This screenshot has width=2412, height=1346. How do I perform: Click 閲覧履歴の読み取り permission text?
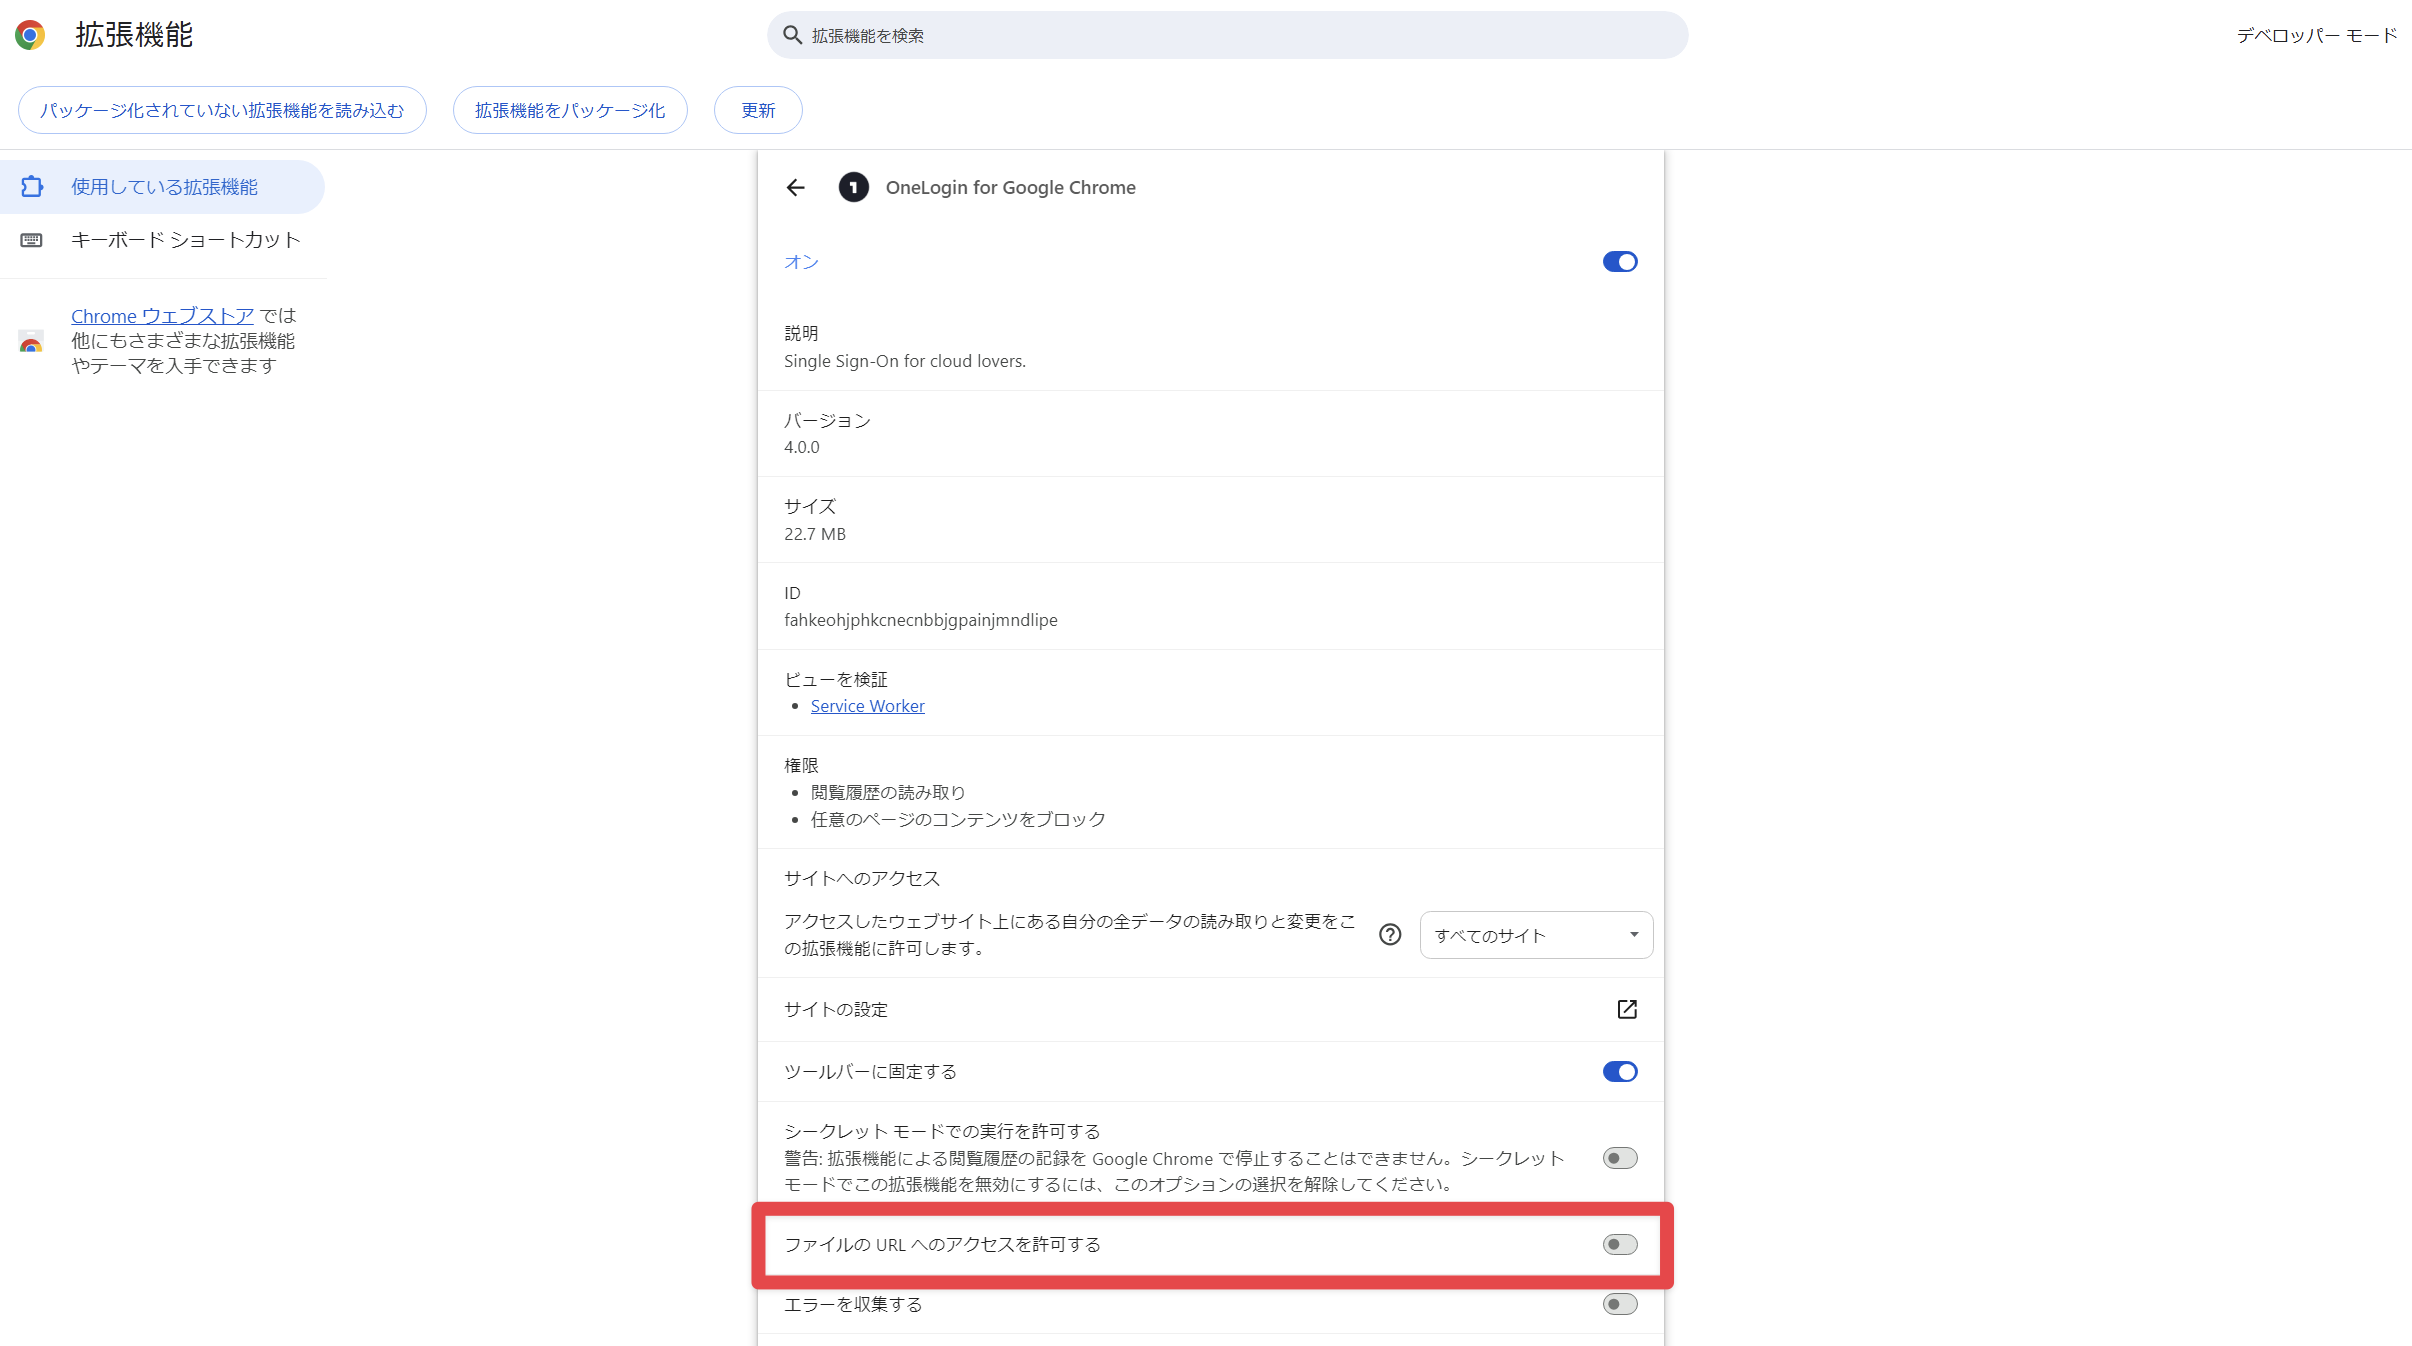point(888,793)
